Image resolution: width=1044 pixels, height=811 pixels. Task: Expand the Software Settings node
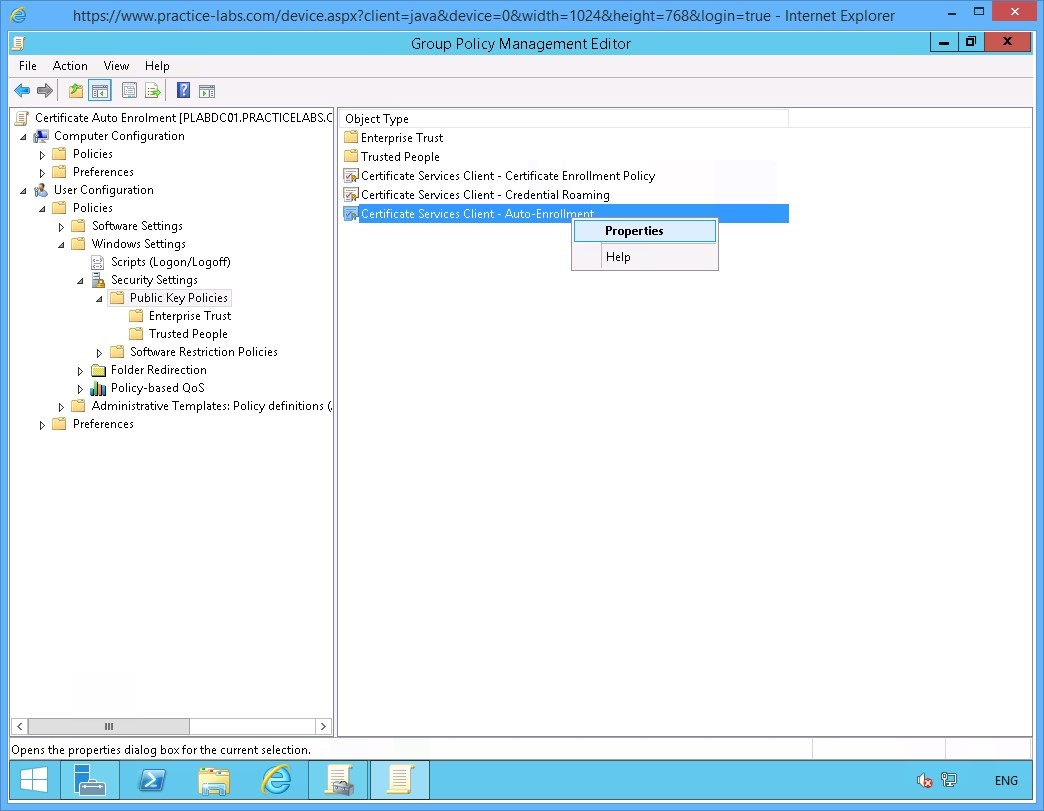point(62,225)
